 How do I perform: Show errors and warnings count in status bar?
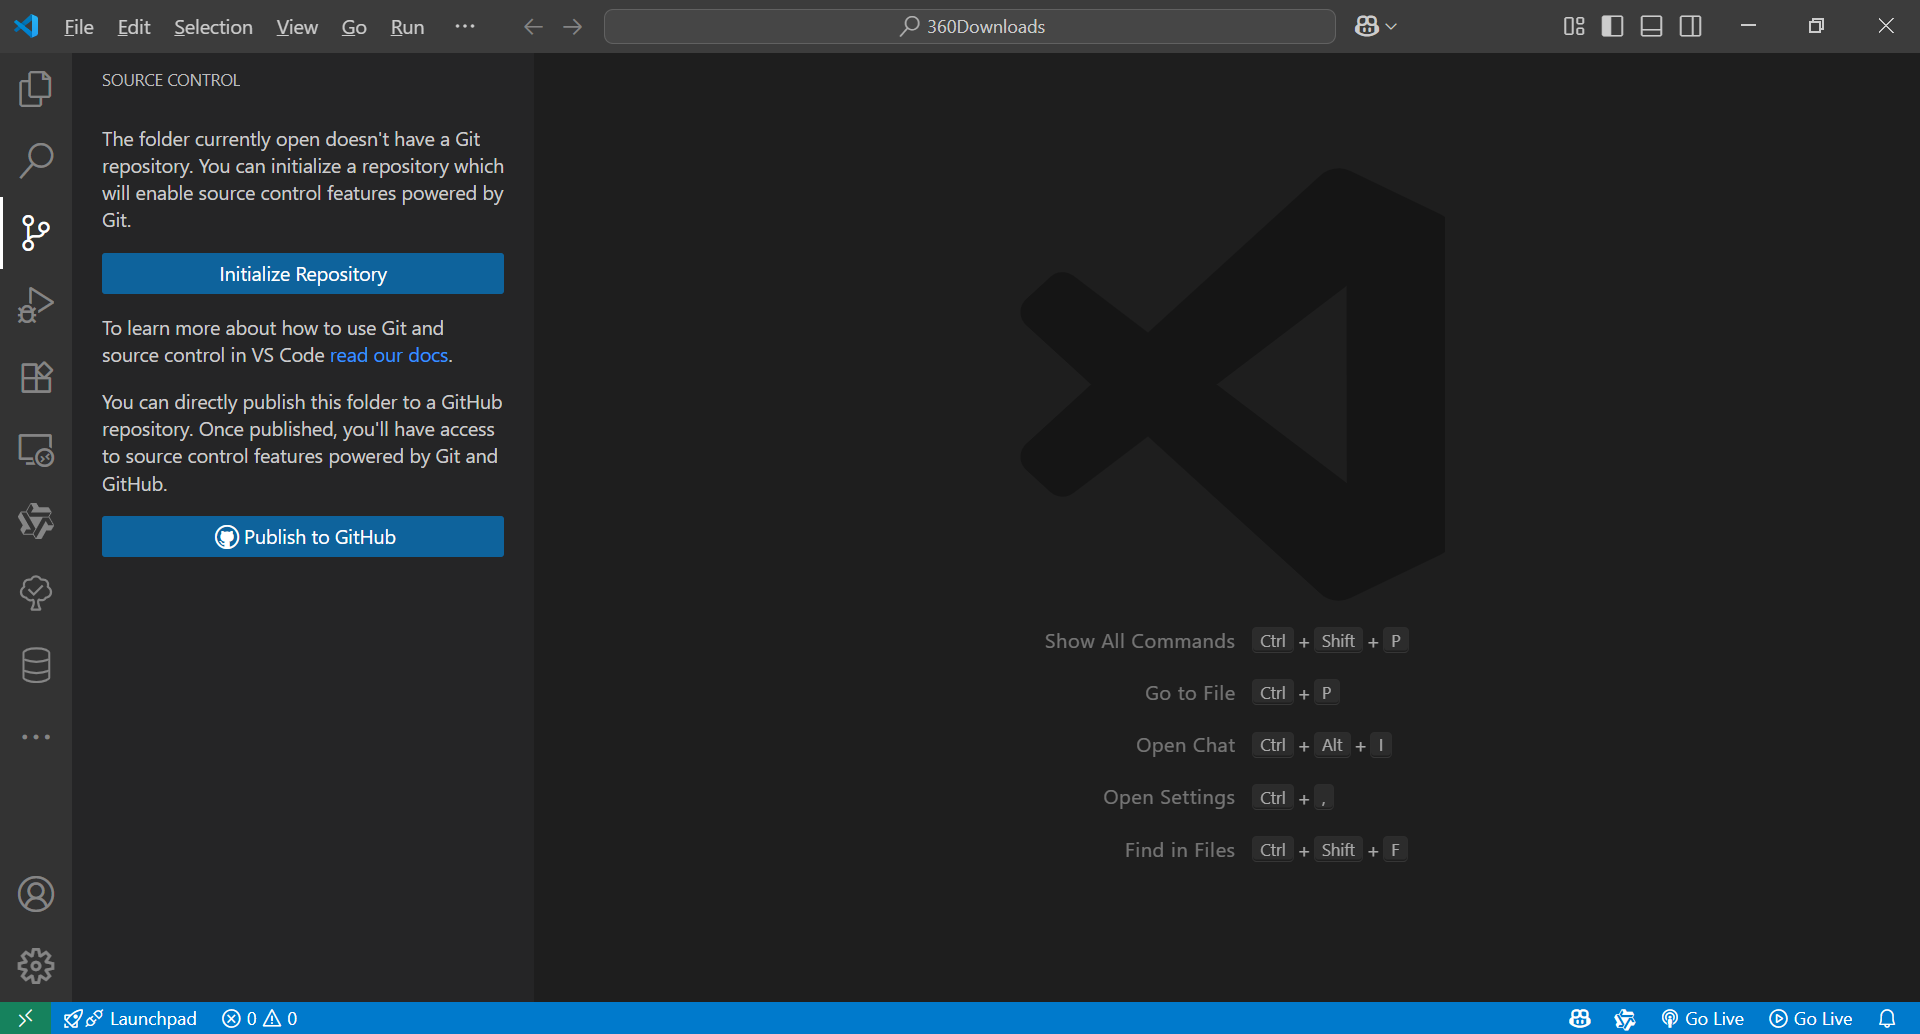[260, 1018]
